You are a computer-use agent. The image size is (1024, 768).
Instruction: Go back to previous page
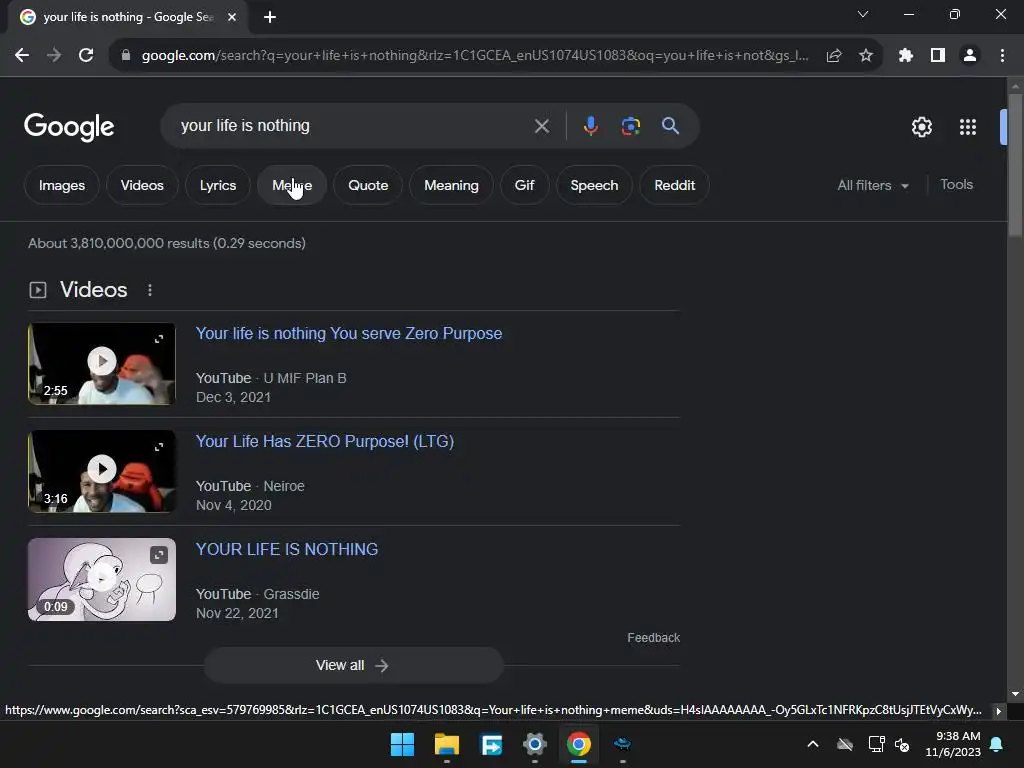22,56
